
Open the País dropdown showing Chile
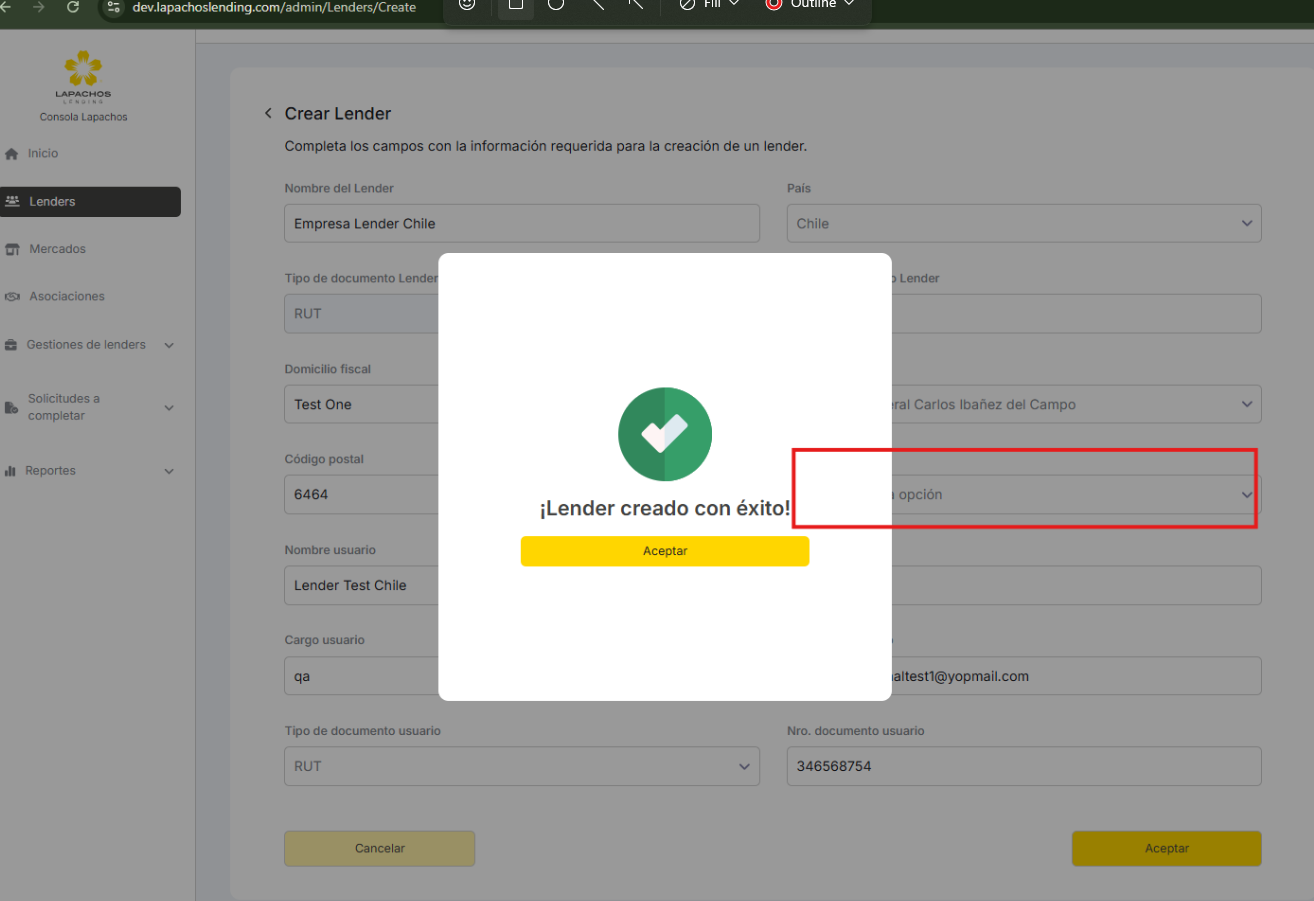1023,224
